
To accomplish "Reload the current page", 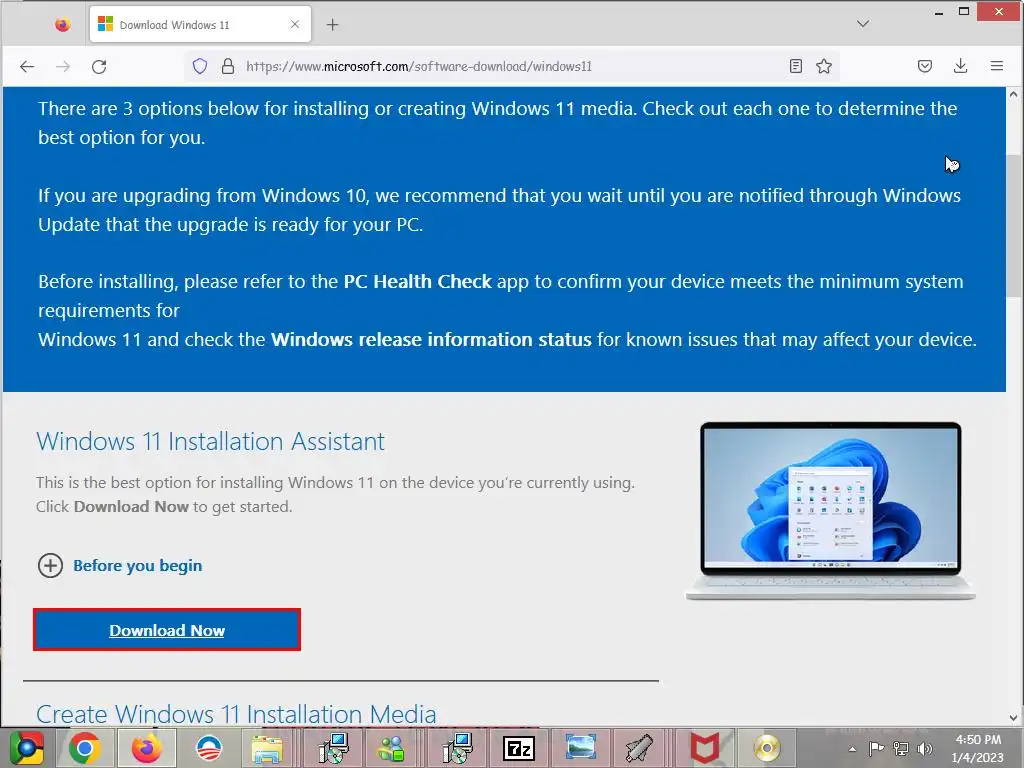I will tap(99, 67).
